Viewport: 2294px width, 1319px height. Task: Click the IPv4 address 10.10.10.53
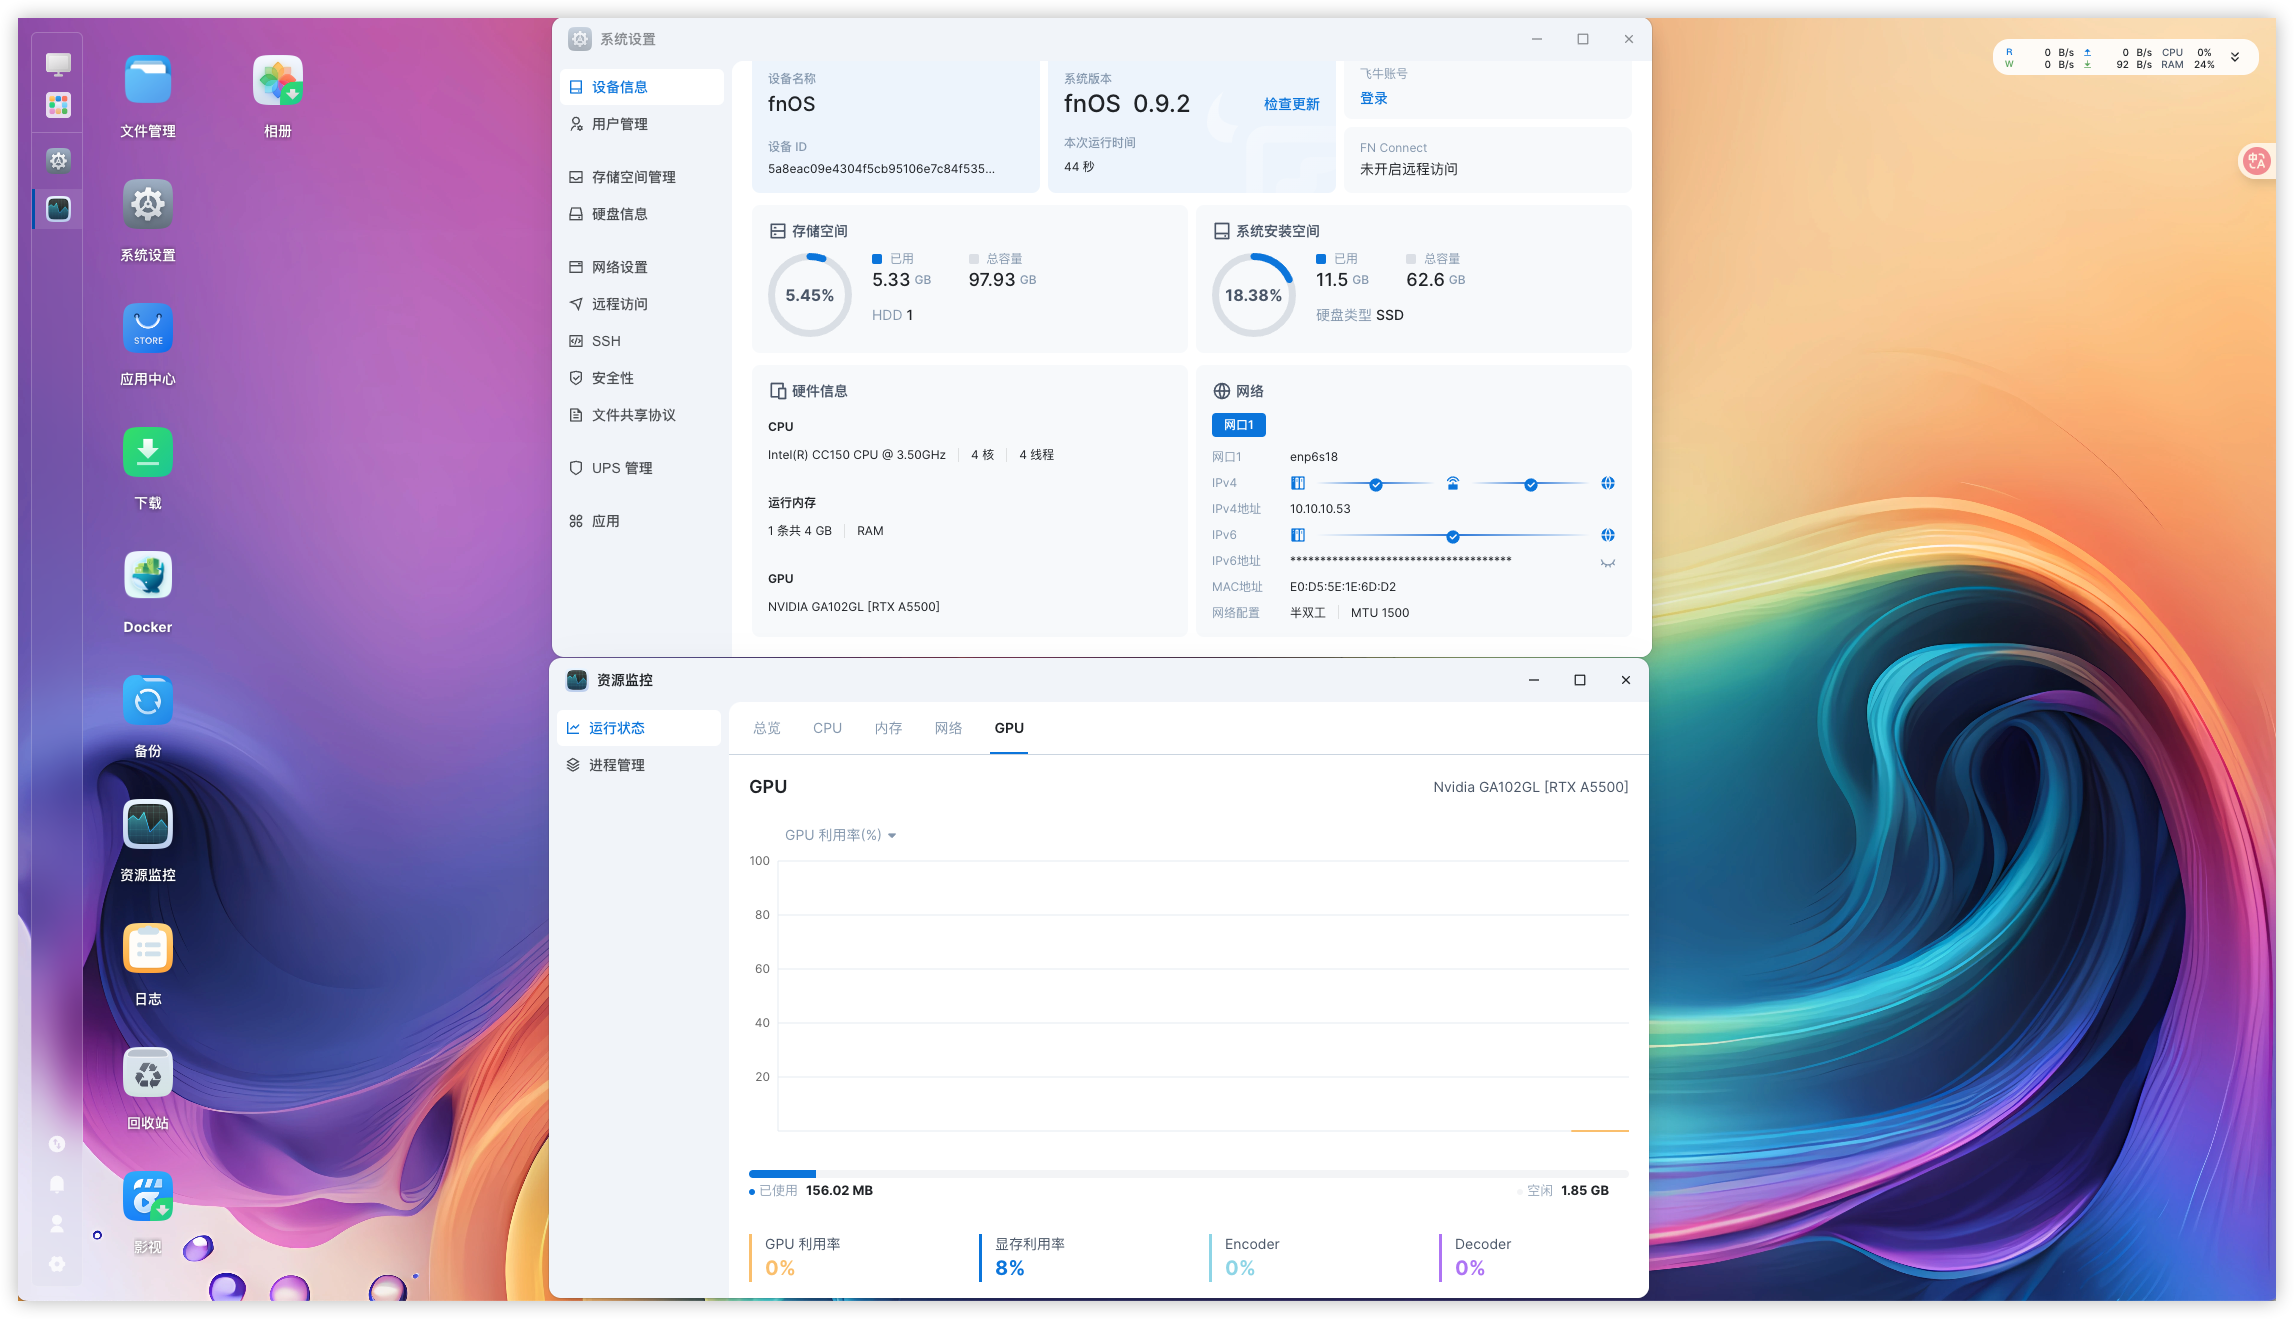[1320, 509]
